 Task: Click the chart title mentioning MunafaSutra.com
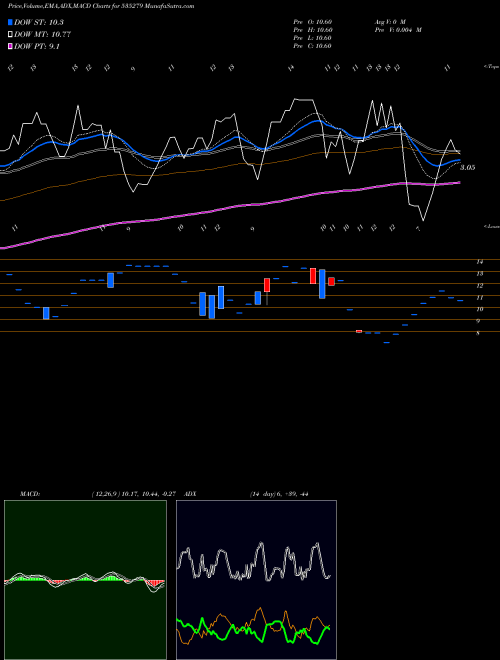(101, 6)
